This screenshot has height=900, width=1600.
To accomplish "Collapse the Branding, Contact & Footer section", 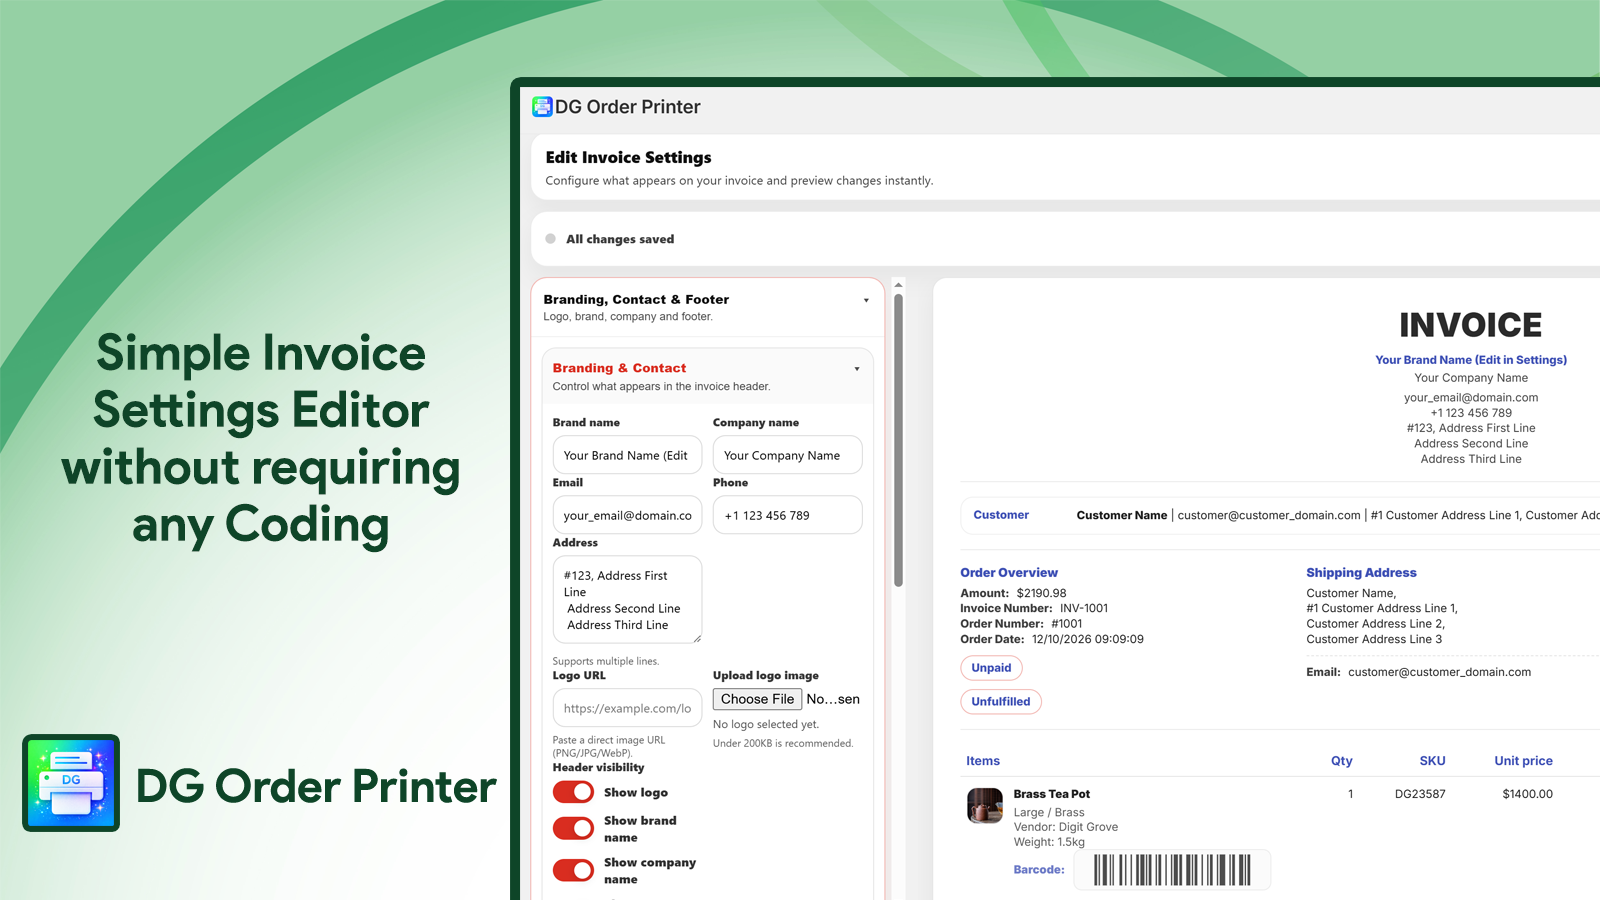I will click(x=866, y=300).
